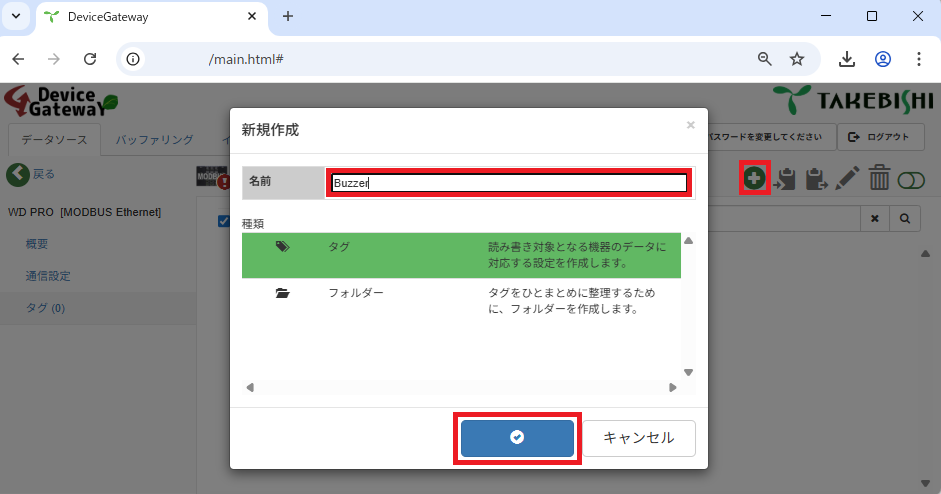Click the green add-new plus icon
The width and height of the screenshot is (941, 494).
(x=754, y=178)
